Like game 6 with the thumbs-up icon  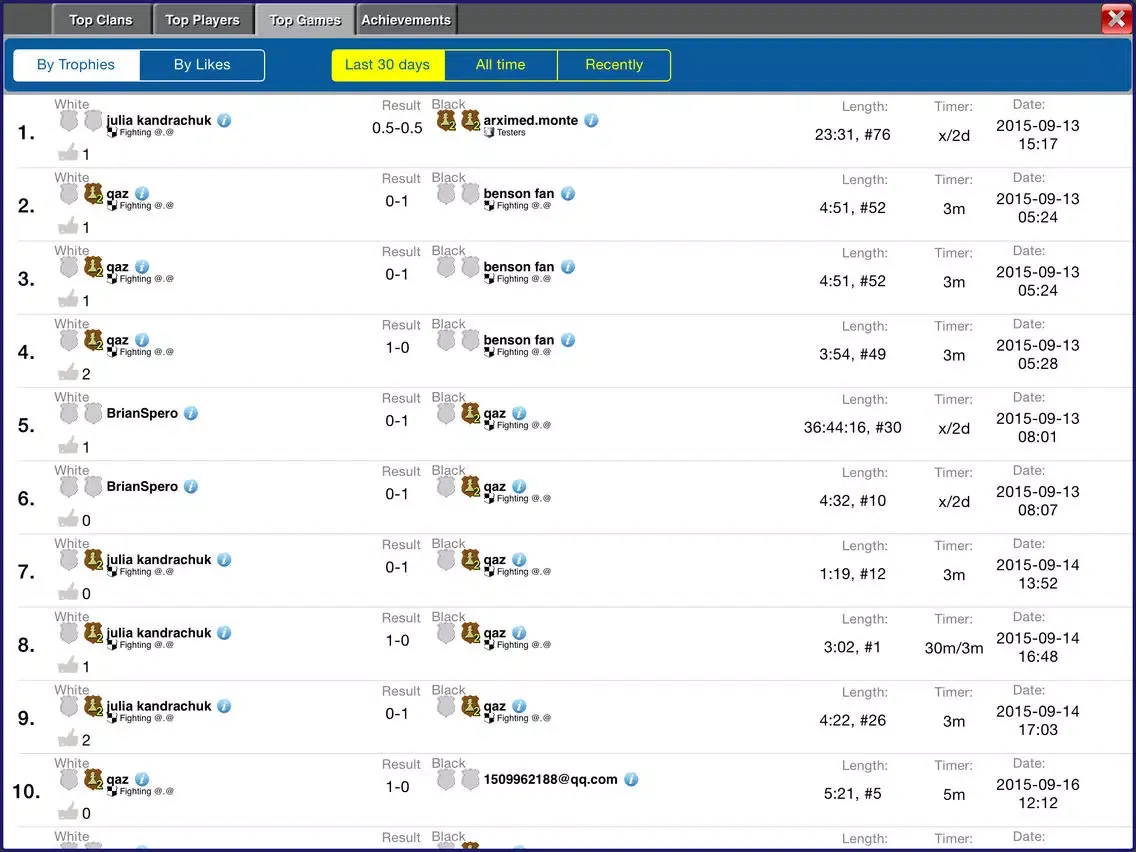68,518
